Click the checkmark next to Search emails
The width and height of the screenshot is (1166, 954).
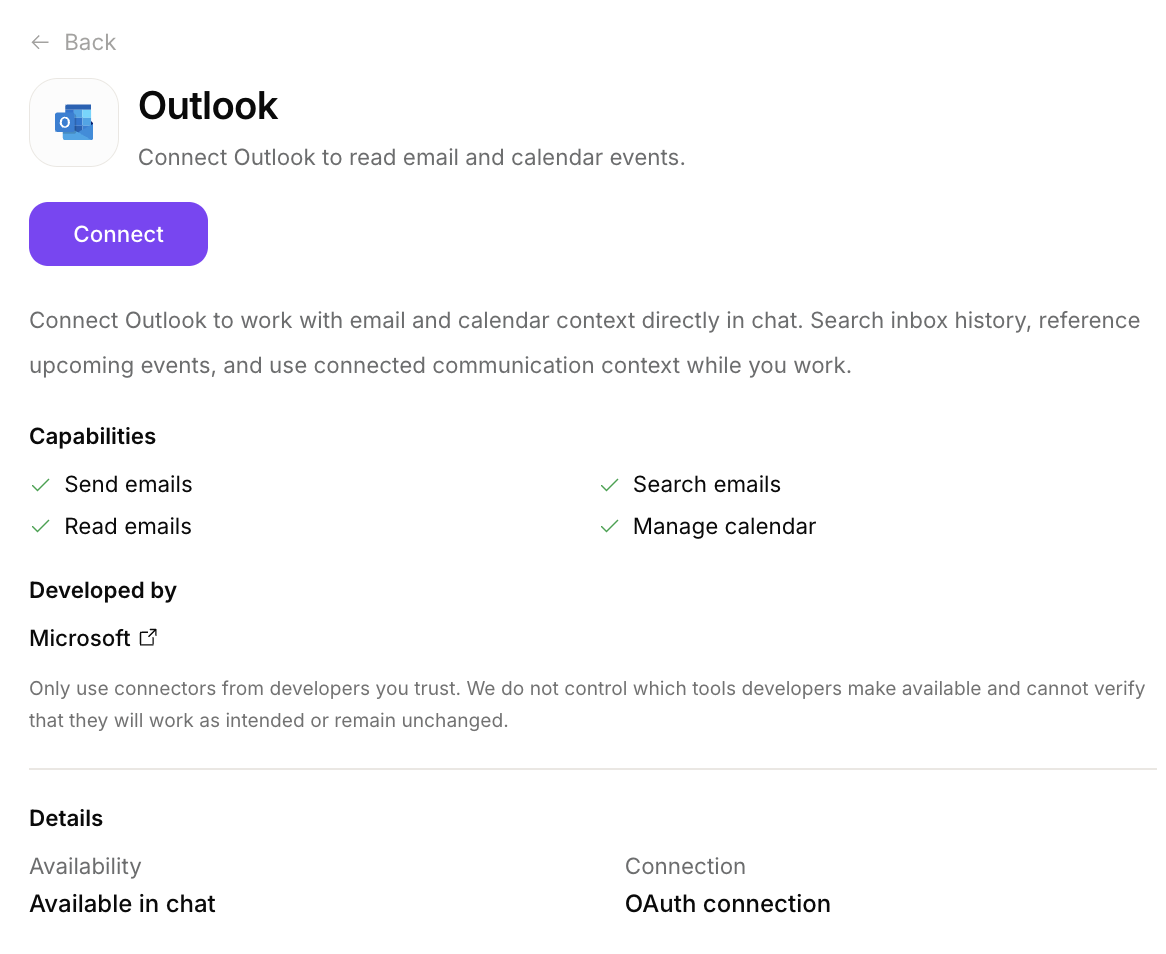pyautogui.click(x=609, y=484)
